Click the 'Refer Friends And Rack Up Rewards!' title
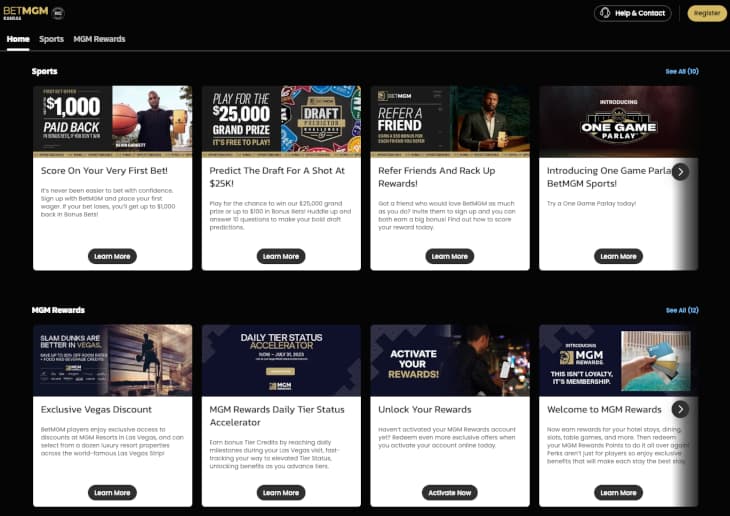Screen dimensions: 730x516 pos(437,177)
